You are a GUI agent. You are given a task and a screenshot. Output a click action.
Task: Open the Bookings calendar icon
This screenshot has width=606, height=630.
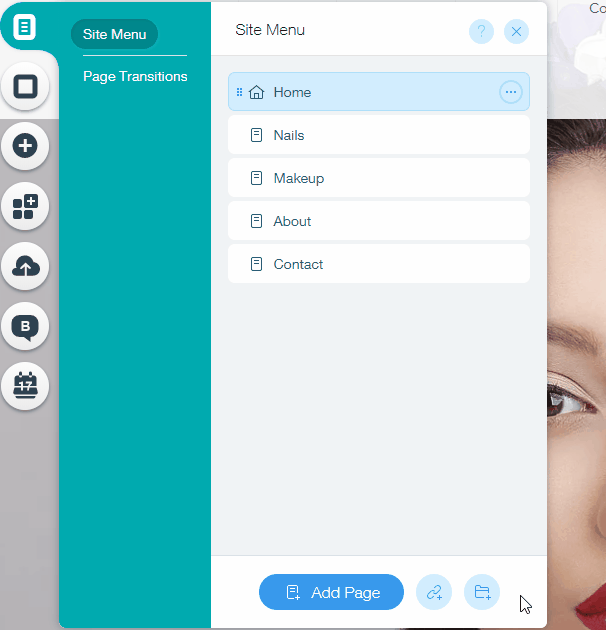pyautogui.click(x=25, y=385)
